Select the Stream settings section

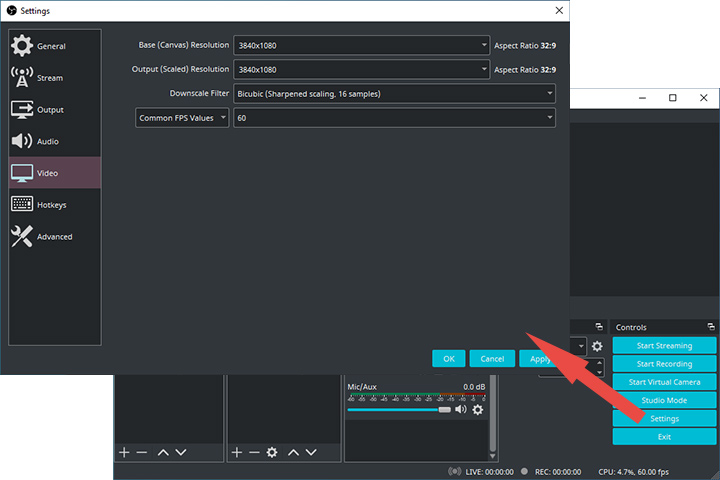(x=50, y=78)
